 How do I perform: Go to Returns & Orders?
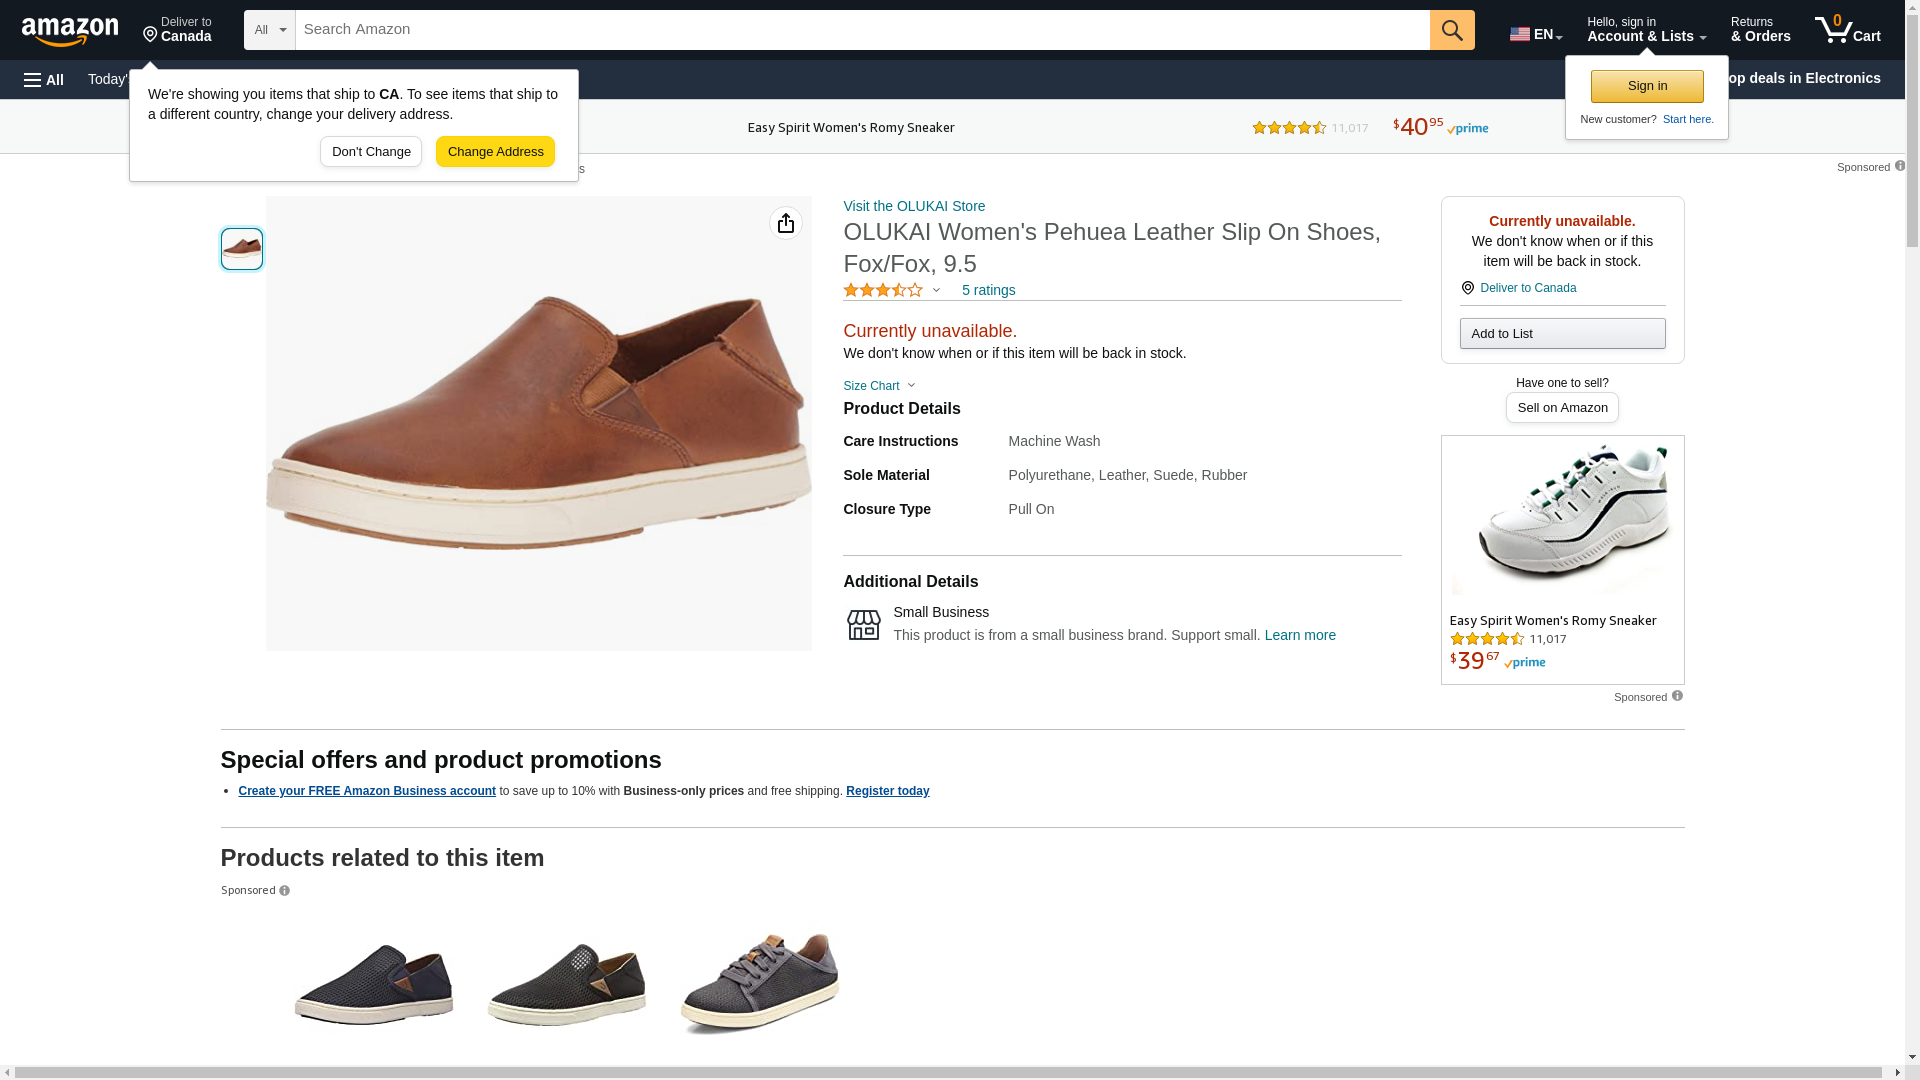click(1760, 30)
